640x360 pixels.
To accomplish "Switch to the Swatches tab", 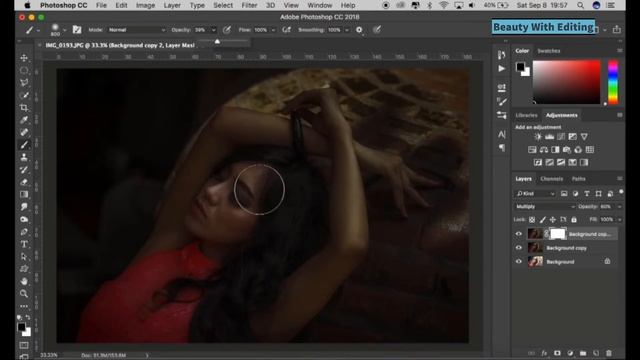I will pyautogui.click(x=549, y=51).
